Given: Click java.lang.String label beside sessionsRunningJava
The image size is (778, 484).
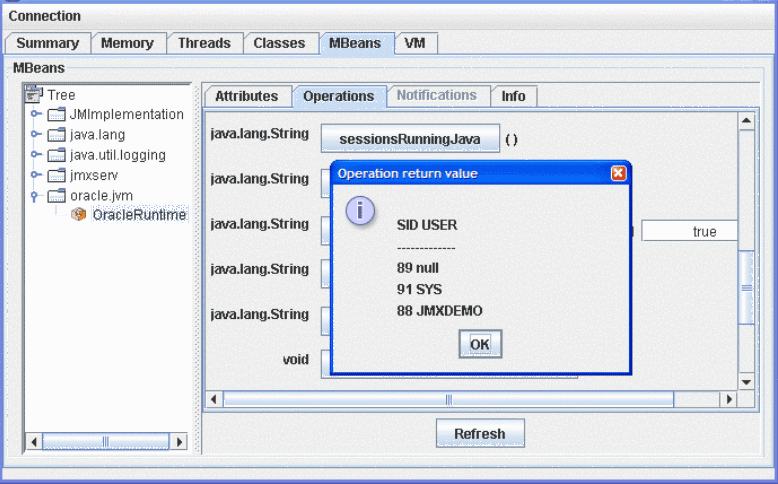Looking at the screenshot, I should click(259, 134).
